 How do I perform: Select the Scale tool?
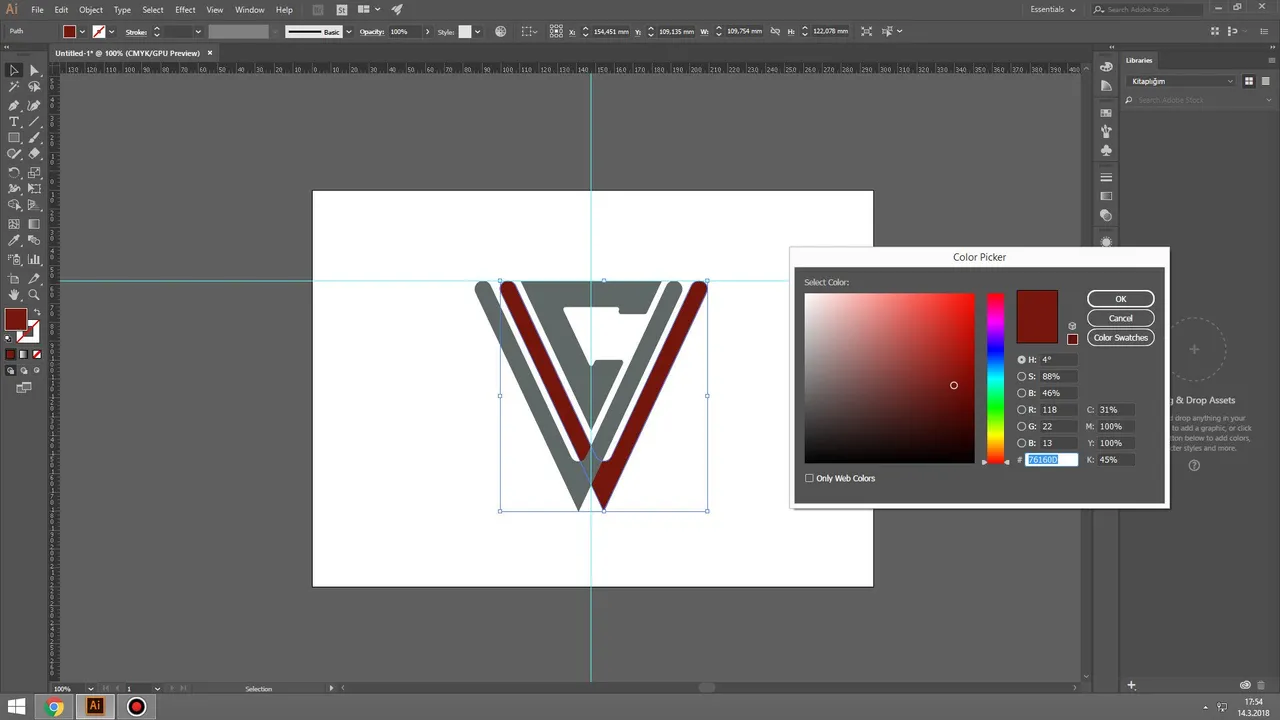click(34, 172)
